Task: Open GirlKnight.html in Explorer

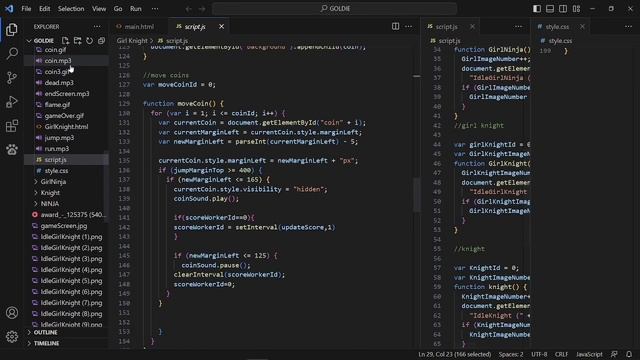Action: click(67, 127)
